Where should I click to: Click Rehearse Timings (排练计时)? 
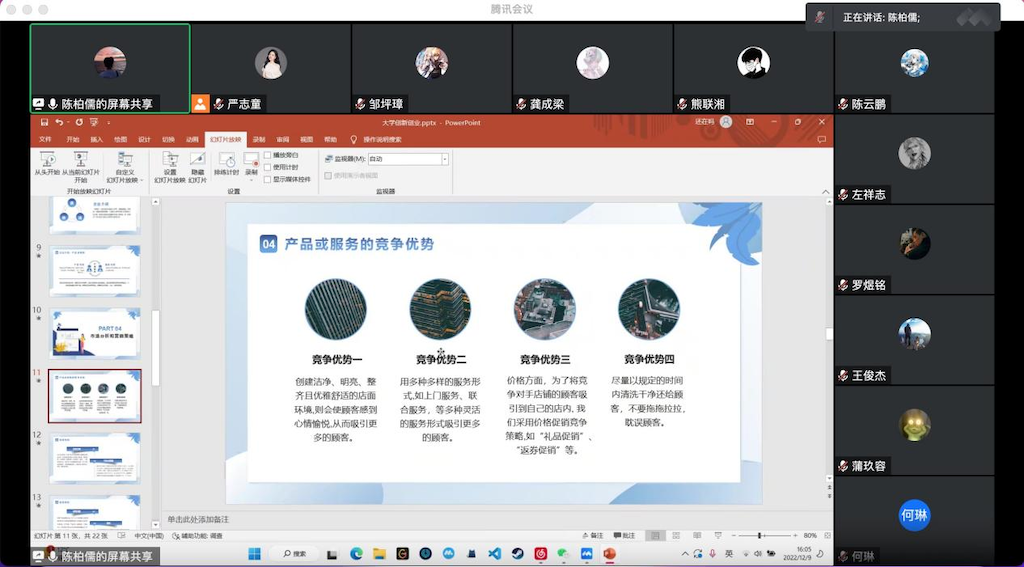pos(227,163)
